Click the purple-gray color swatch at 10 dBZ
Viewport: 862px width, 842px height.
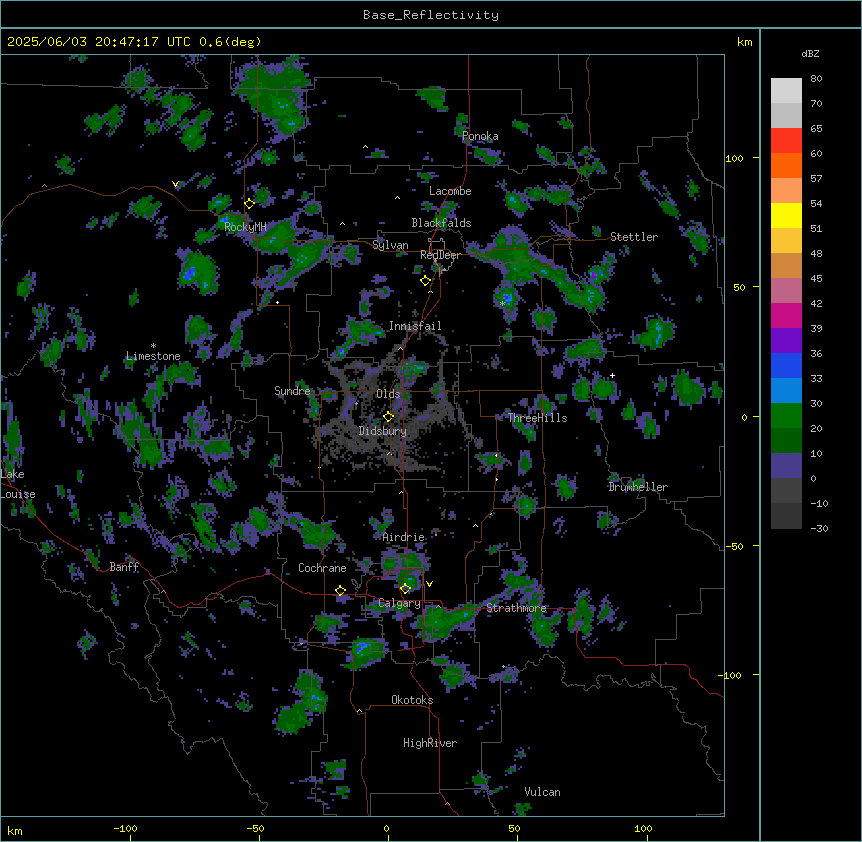(x=786, y=466)
